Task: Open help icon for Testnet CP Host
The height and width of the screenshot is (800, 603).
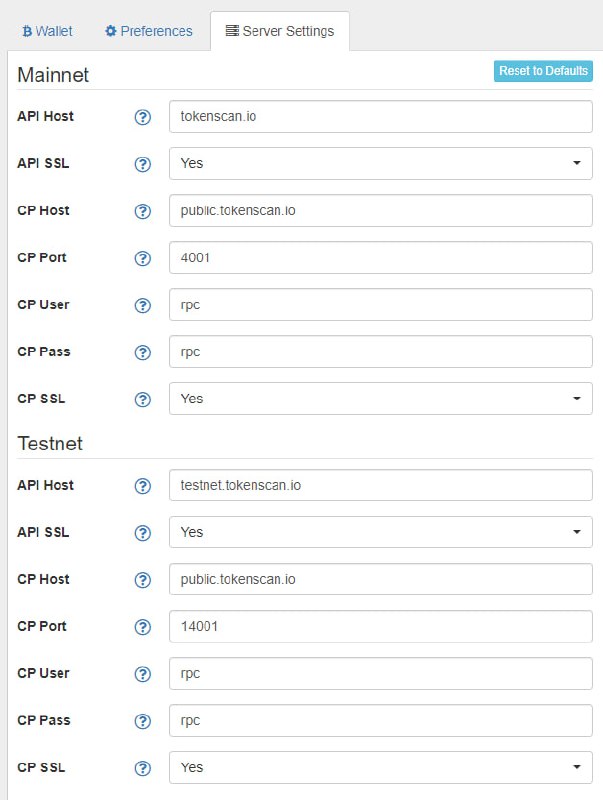Action: click(142, 580)
